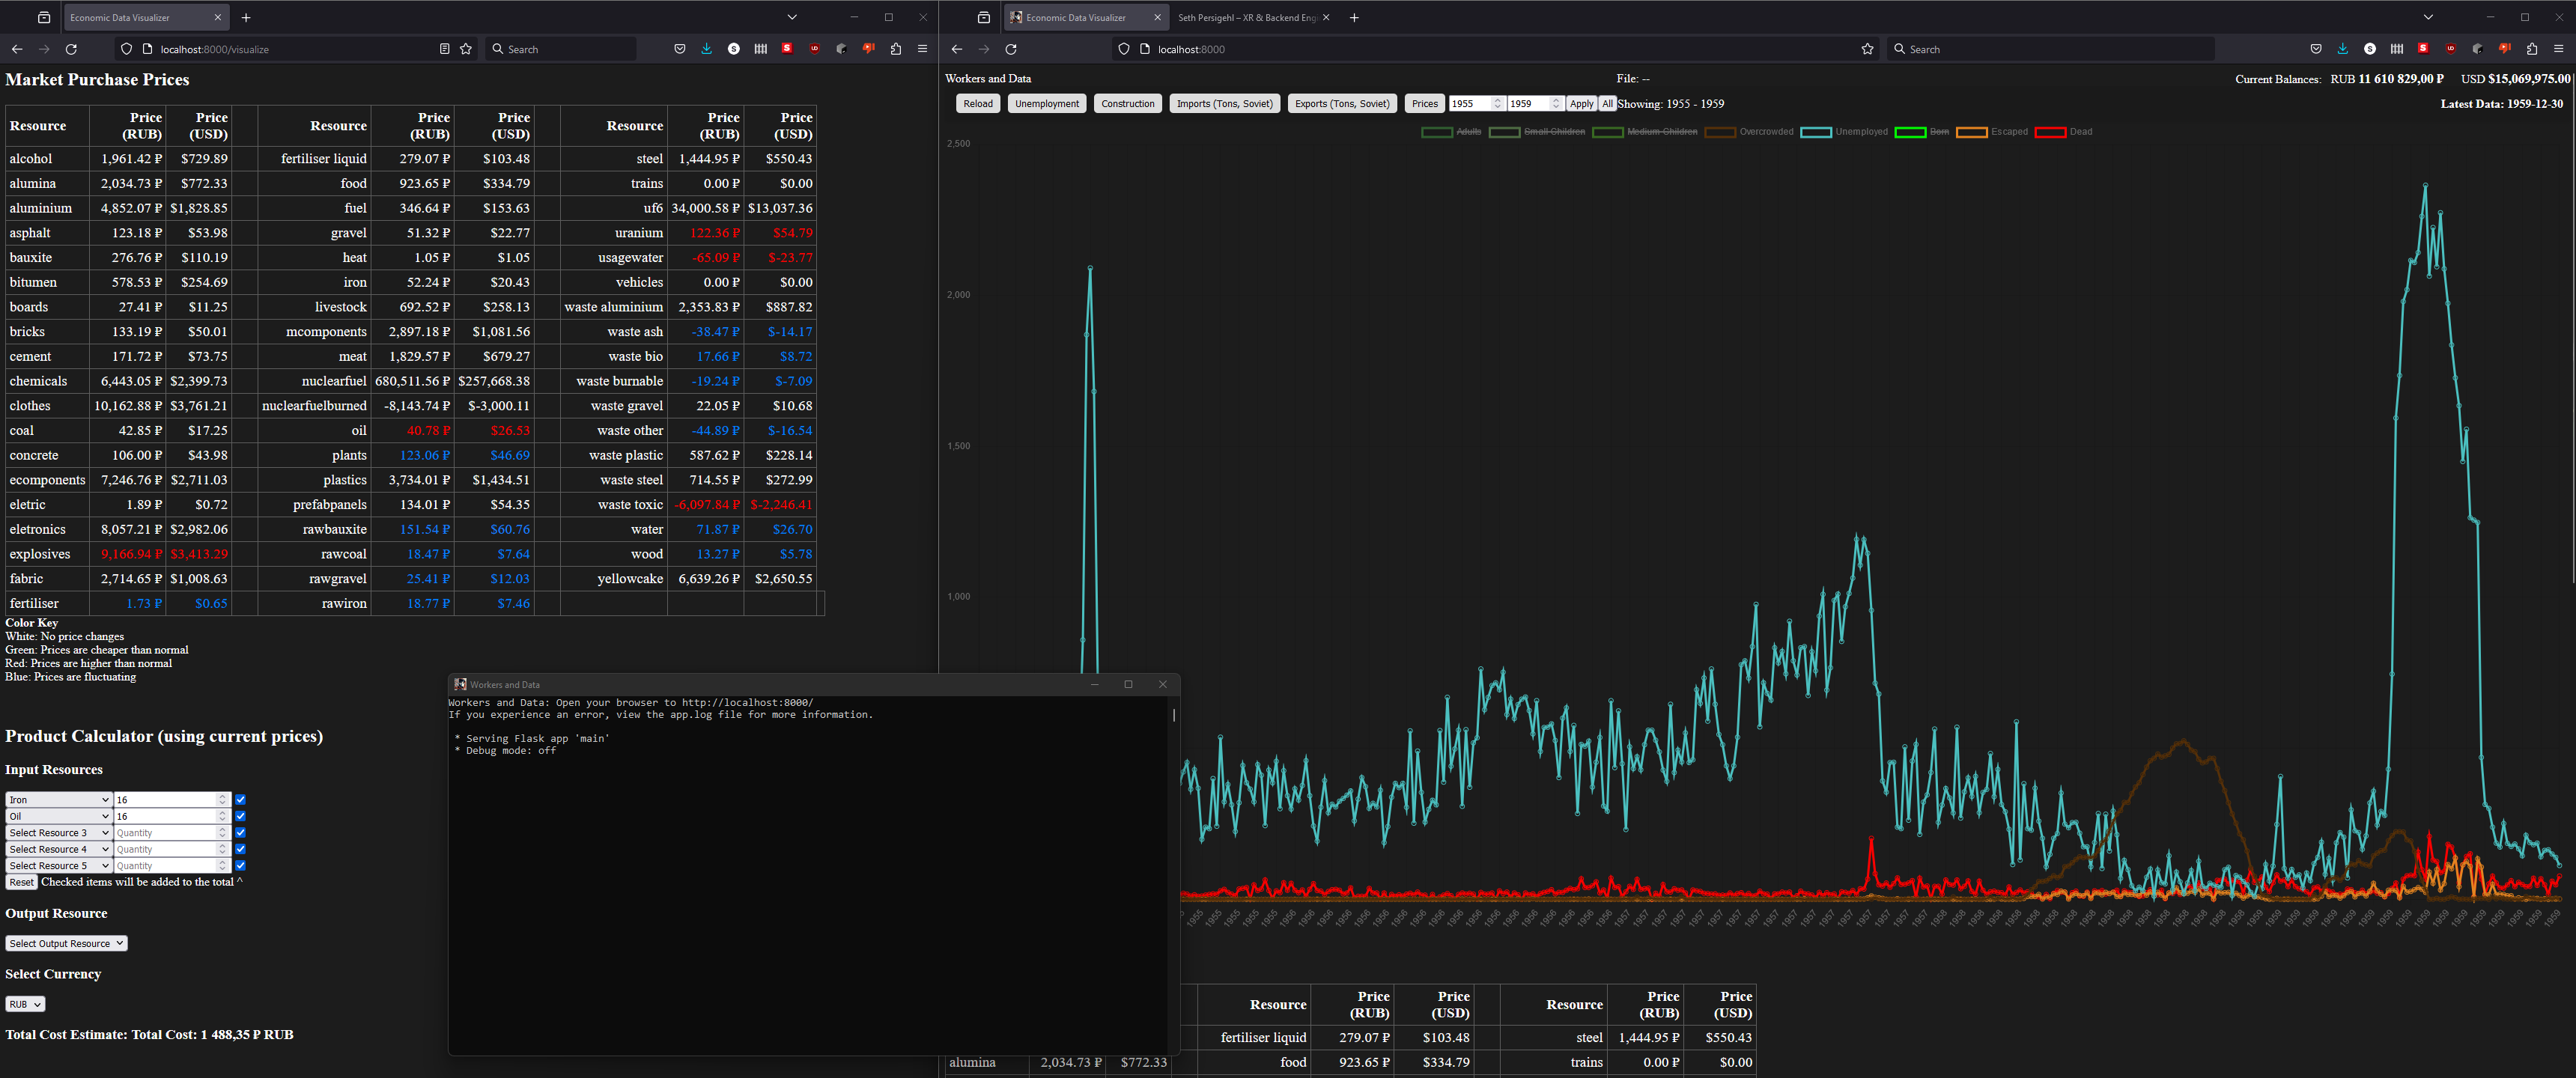The height and width of the screenshot is (1078, 2576).
Task: Bookmark localhost:8000 with the right window's star
Action: 1867,49
